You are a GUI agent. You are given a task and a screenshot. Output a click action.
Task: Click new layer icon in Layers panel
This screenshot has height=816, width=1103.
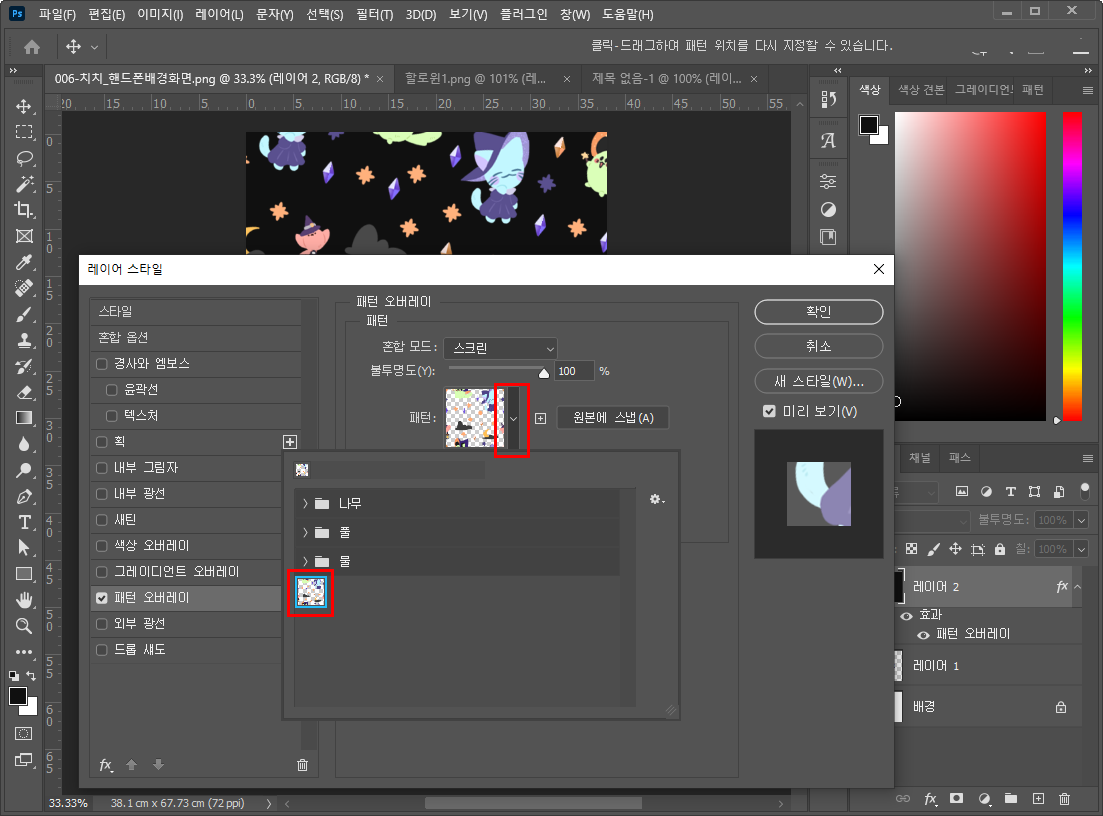(x=1038, y=798)
